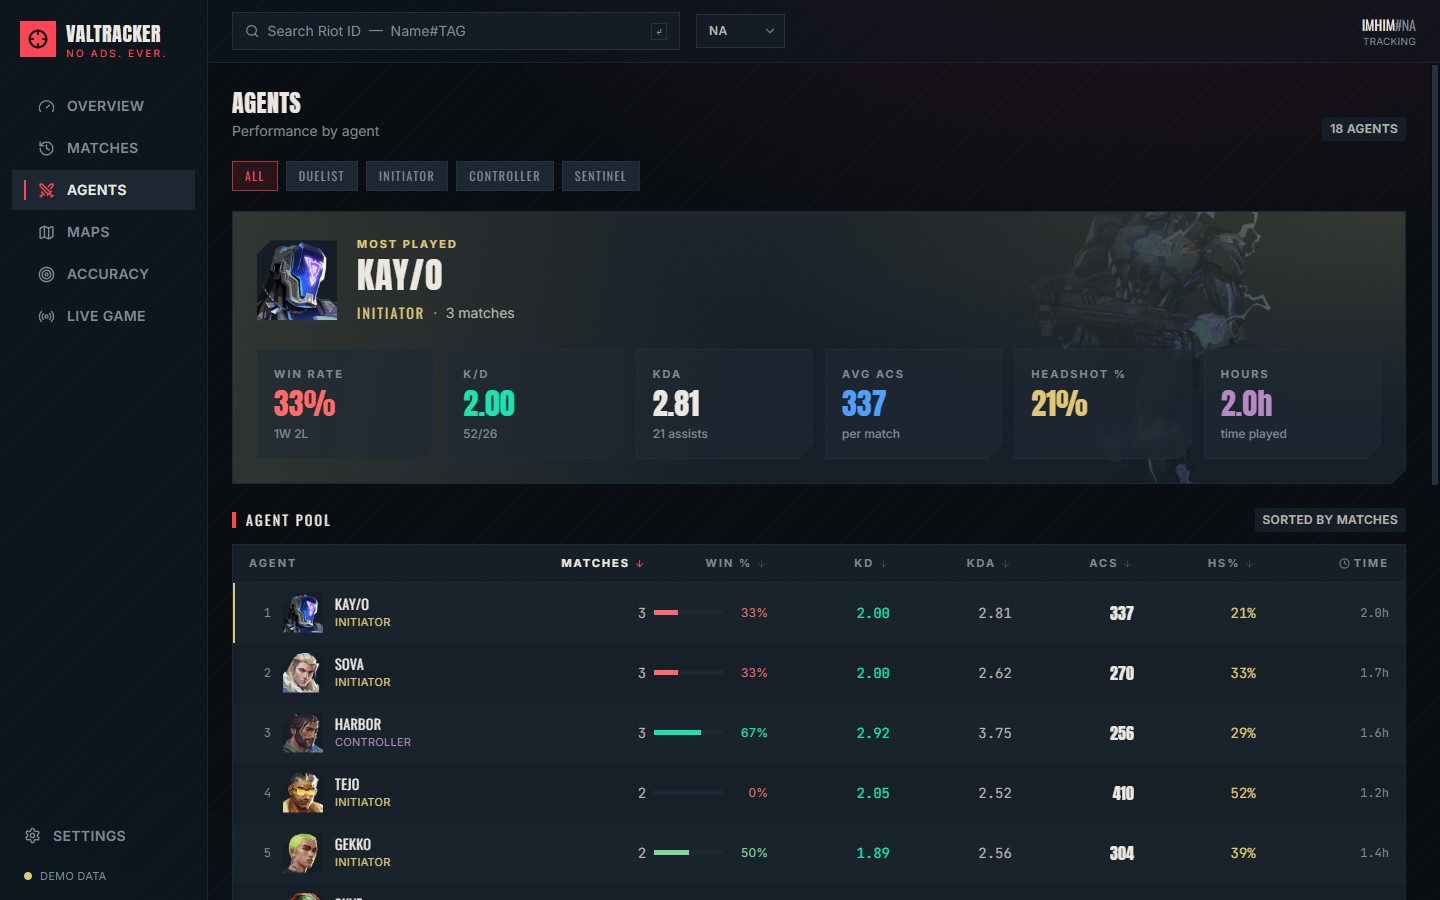The width and height of the screenshot is (1440, 900).
Task: Click GEKKO agent name in table
Action: [x=353, y=845]
